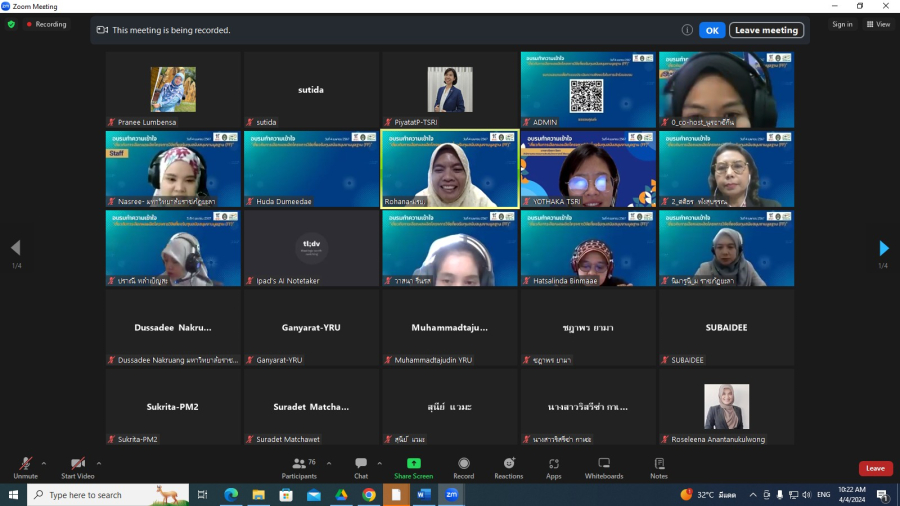The image size is (900, 506).
Task: Open Google Drive from taskbar
Action: 341,495
